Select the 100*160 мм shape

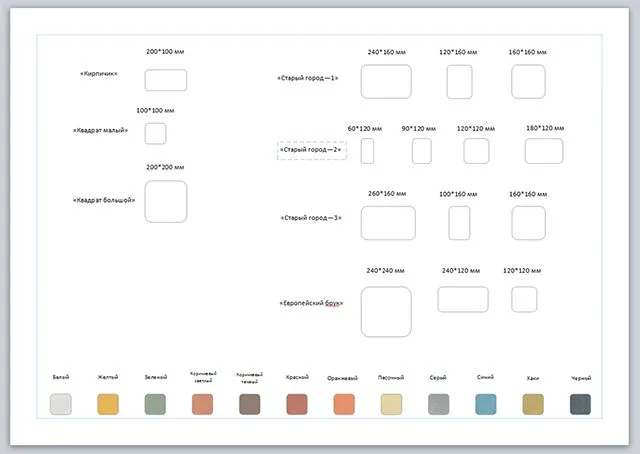pyautogui.click(x=459, y=223)
